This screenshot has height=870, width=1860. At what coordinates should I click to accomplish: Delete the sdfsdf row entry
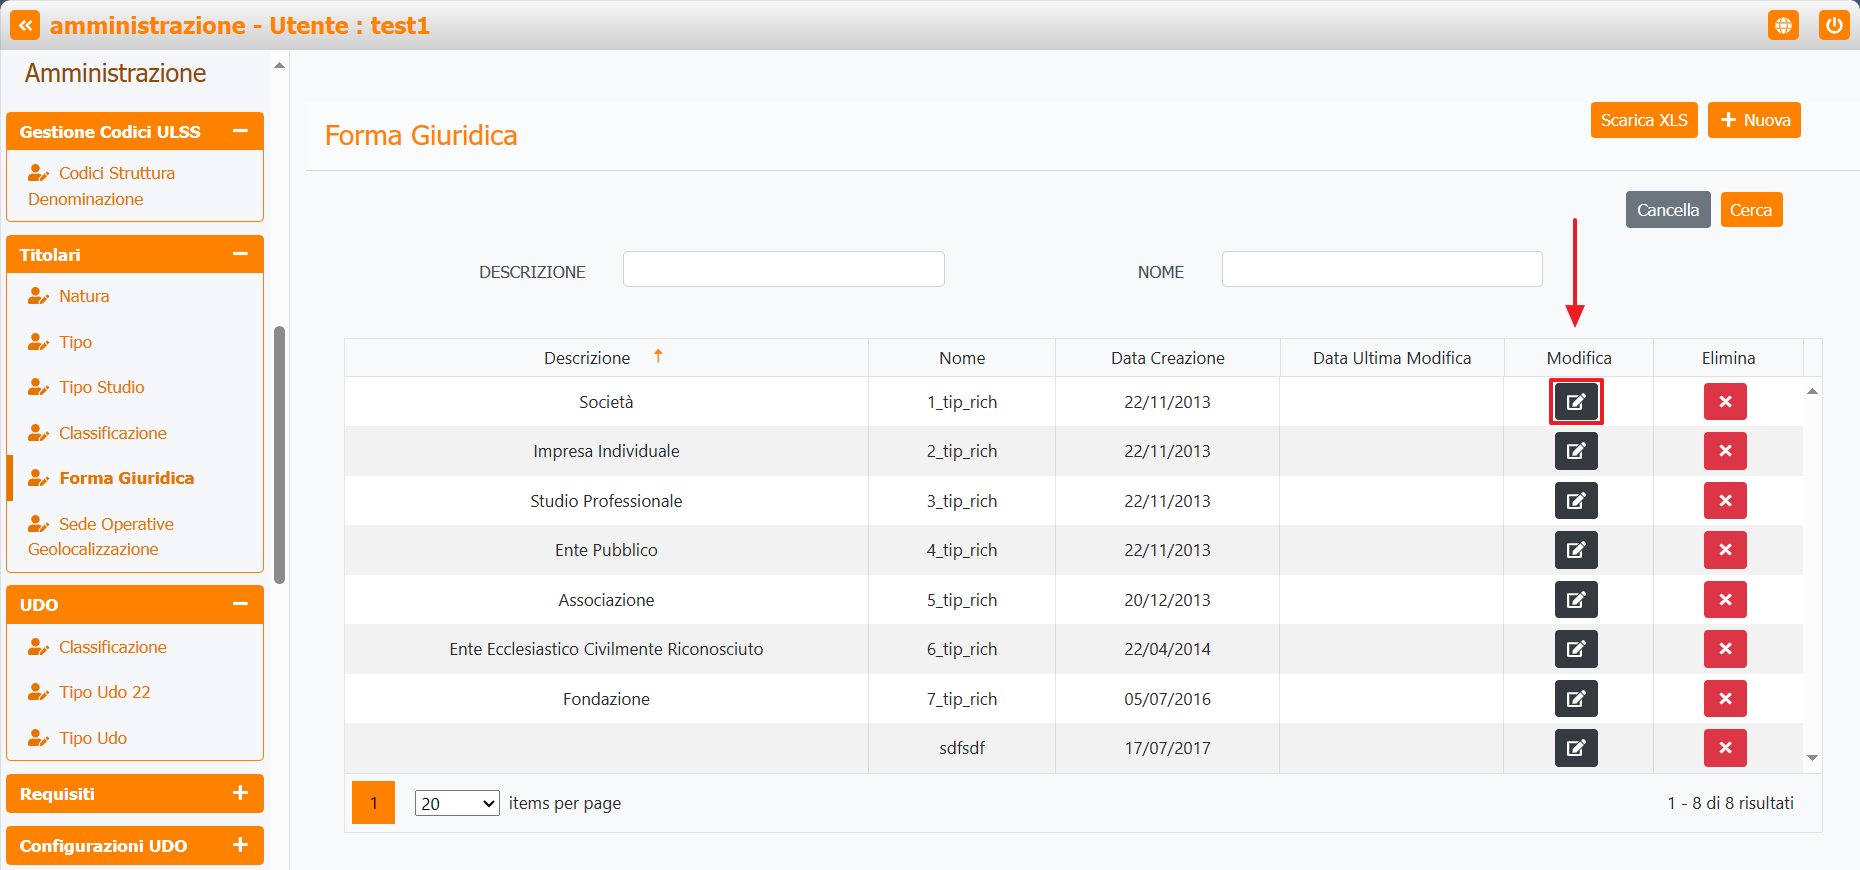(1725, 748)
